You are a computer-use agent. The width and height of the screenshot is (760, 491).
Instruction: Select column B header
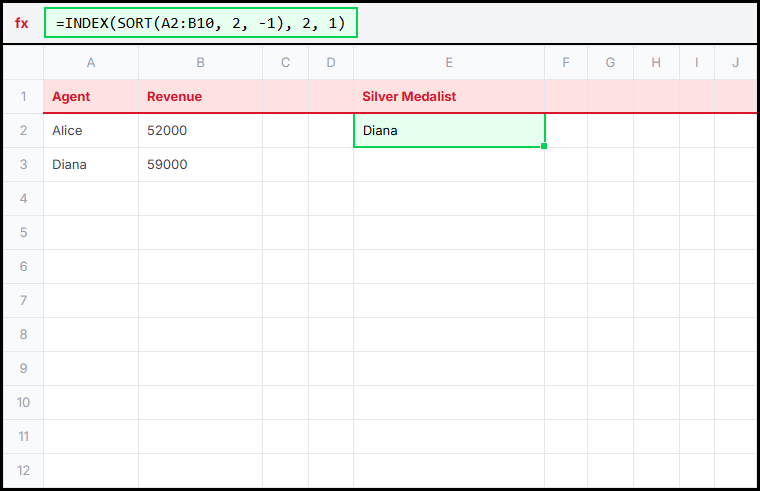pyautogui.click(x=200, y=63)
